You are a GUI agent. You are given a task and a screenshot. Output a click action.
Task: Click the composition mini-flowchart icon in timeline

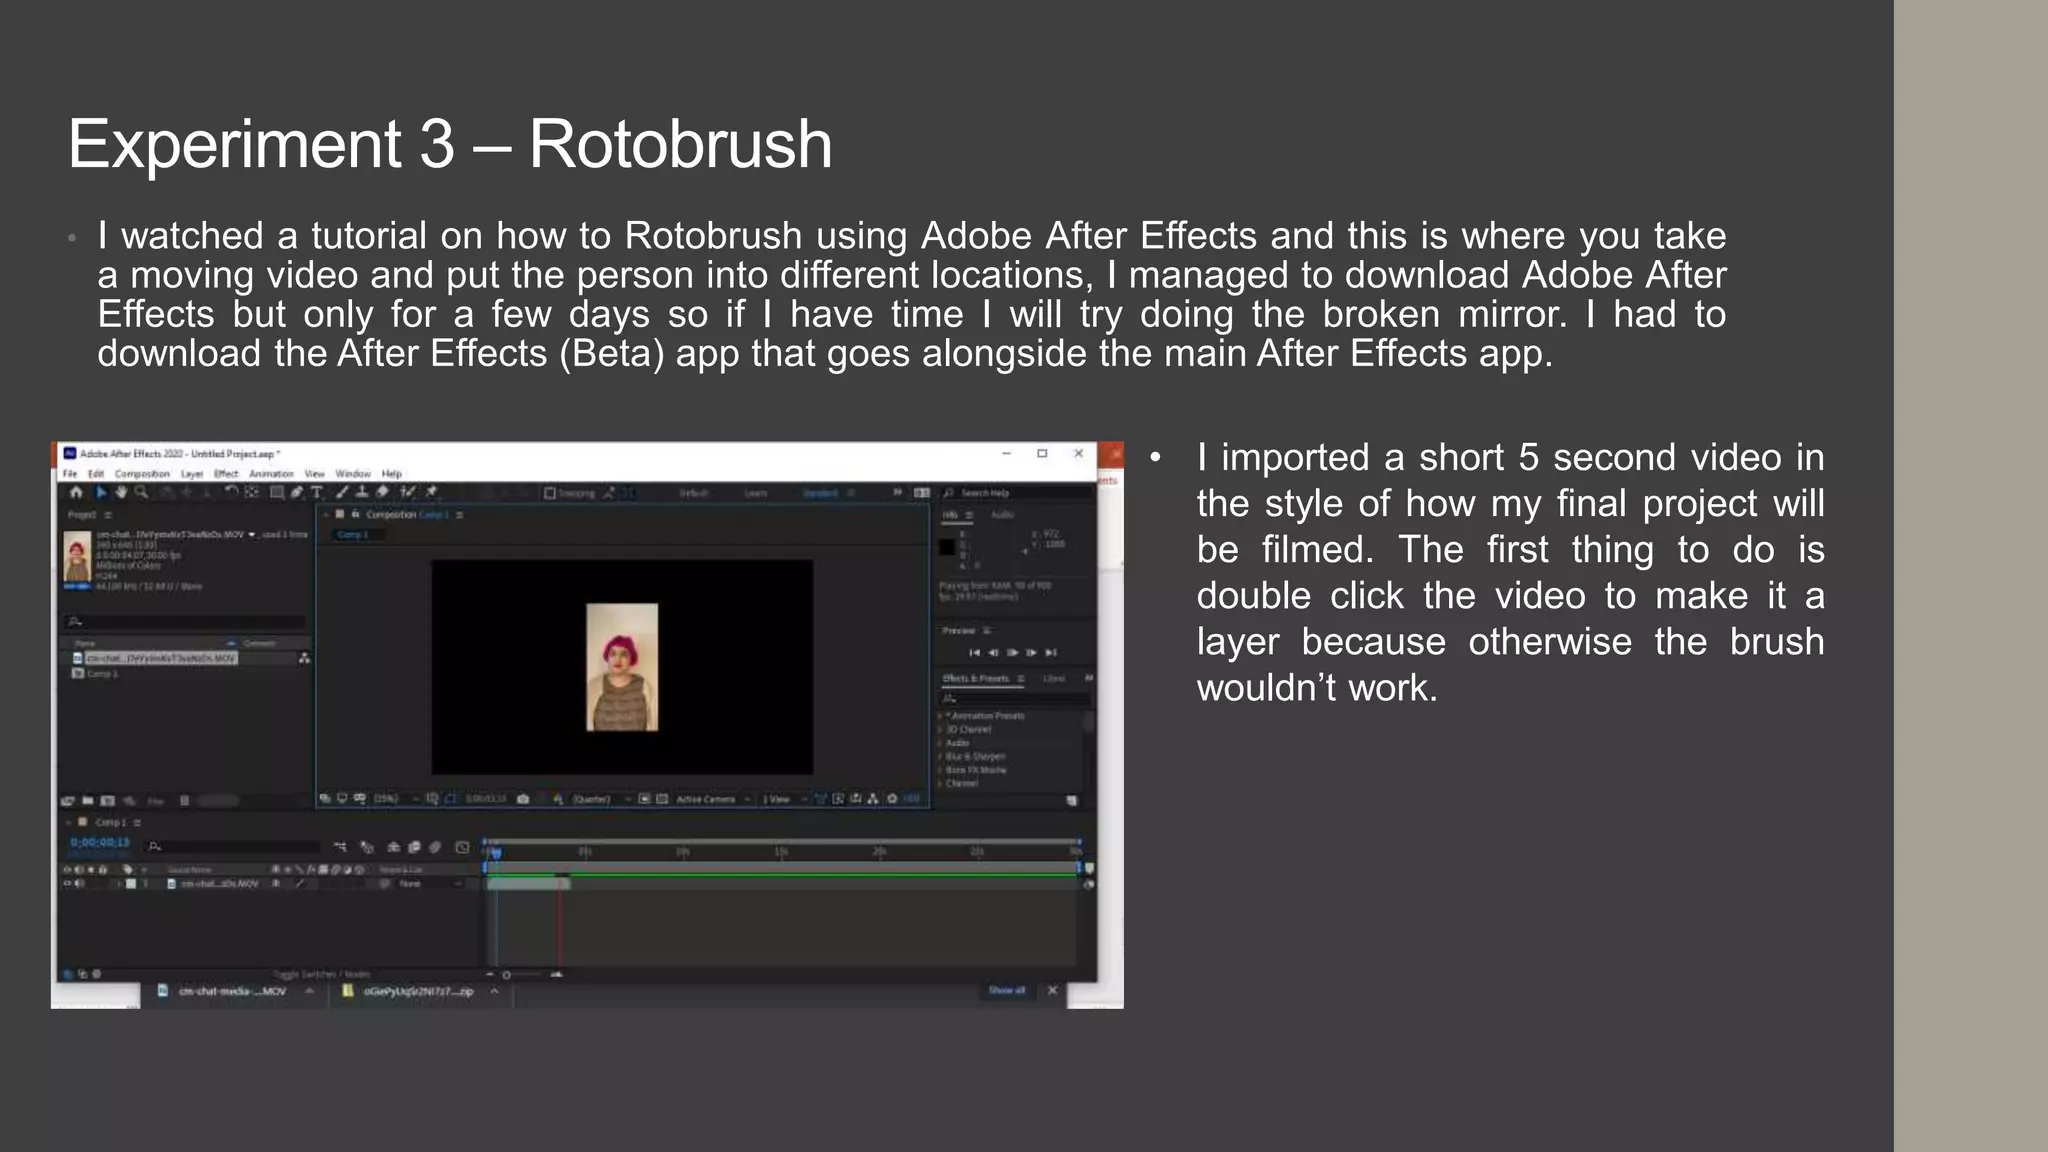pyautogui.click(x=340, y=846)
